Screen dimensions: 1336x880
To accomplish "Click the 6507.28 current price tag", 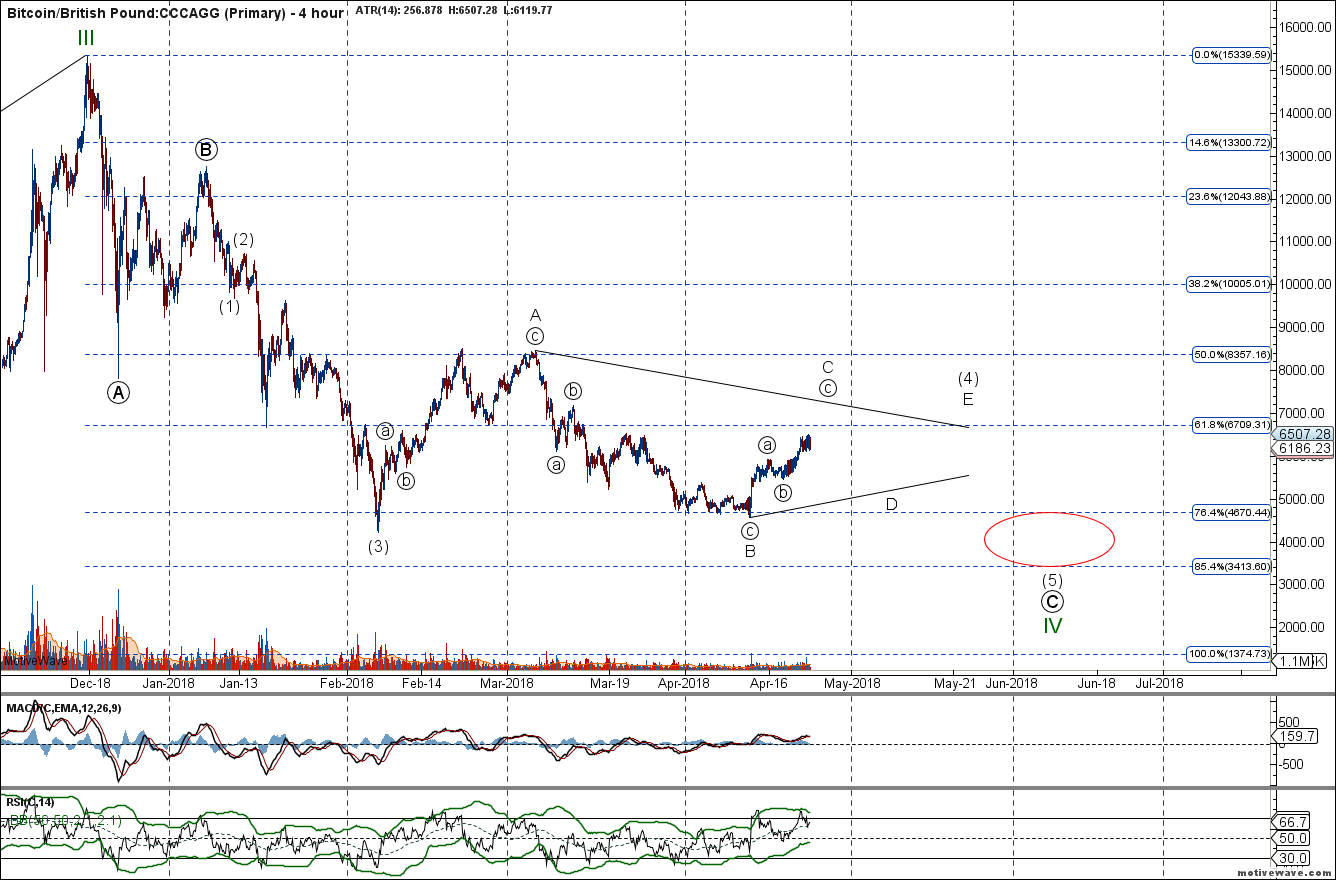I will [1303, 434].
